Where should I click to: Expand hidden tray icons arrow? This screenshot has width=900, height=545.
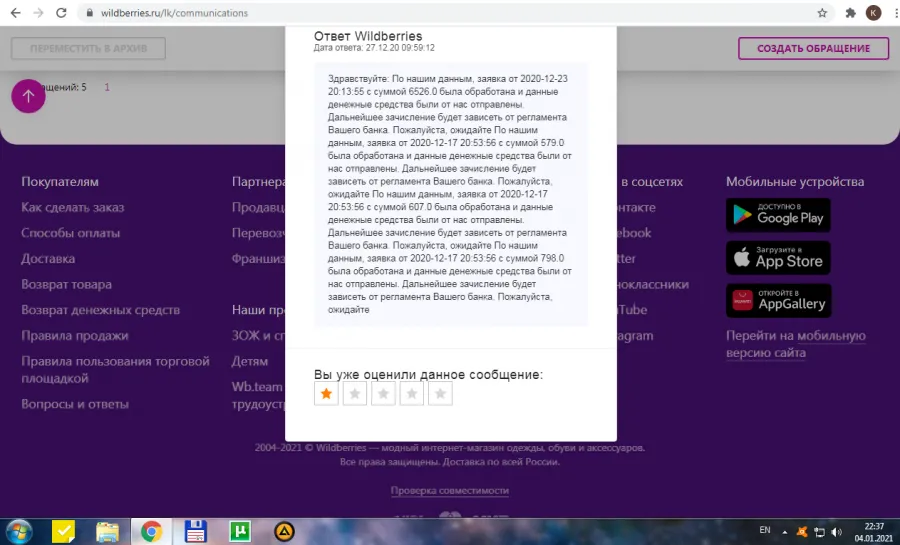coord(785,532)
